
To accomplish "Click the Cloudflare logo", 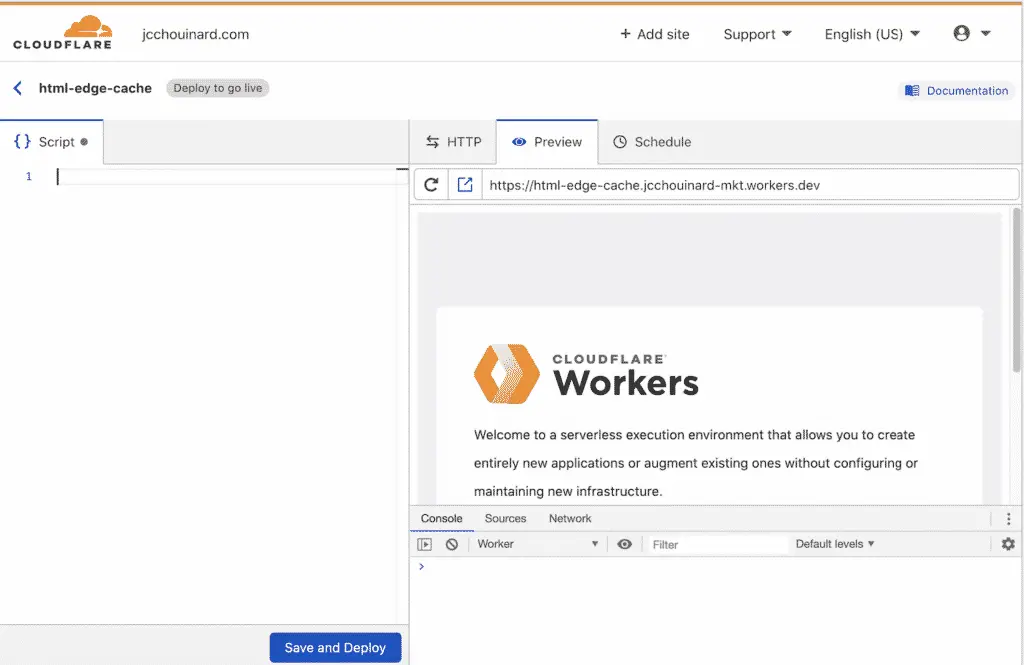I will point(63,33).
